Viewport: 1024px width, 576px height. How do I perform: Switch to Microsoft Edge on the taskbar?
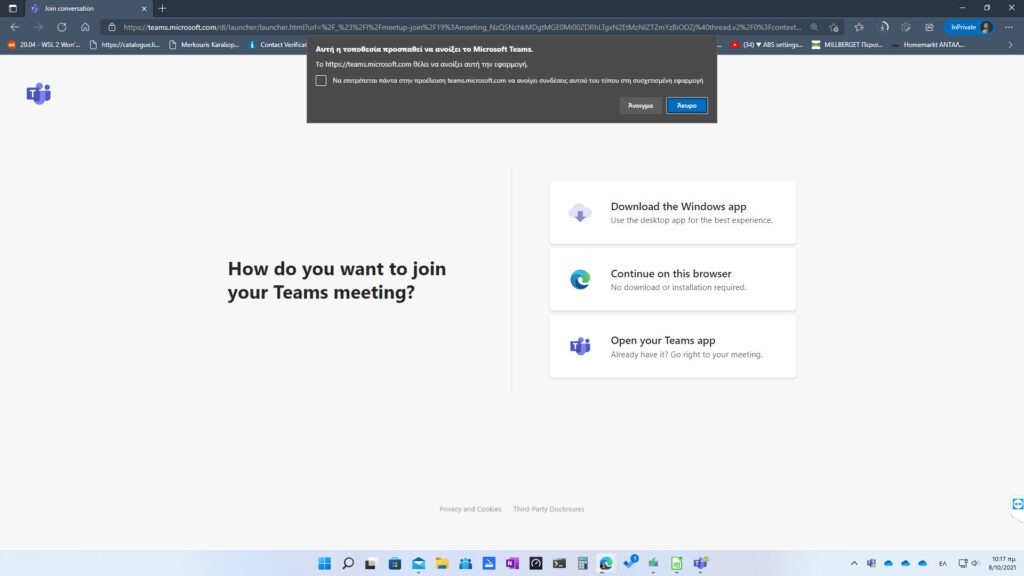tap(606, 563)
